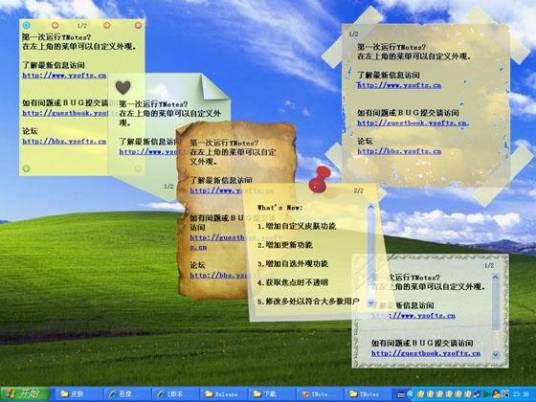Viewport: 536px width, 402px height.
Task: Open the 下载 folder taskbar button
Action: pos(271,394)
